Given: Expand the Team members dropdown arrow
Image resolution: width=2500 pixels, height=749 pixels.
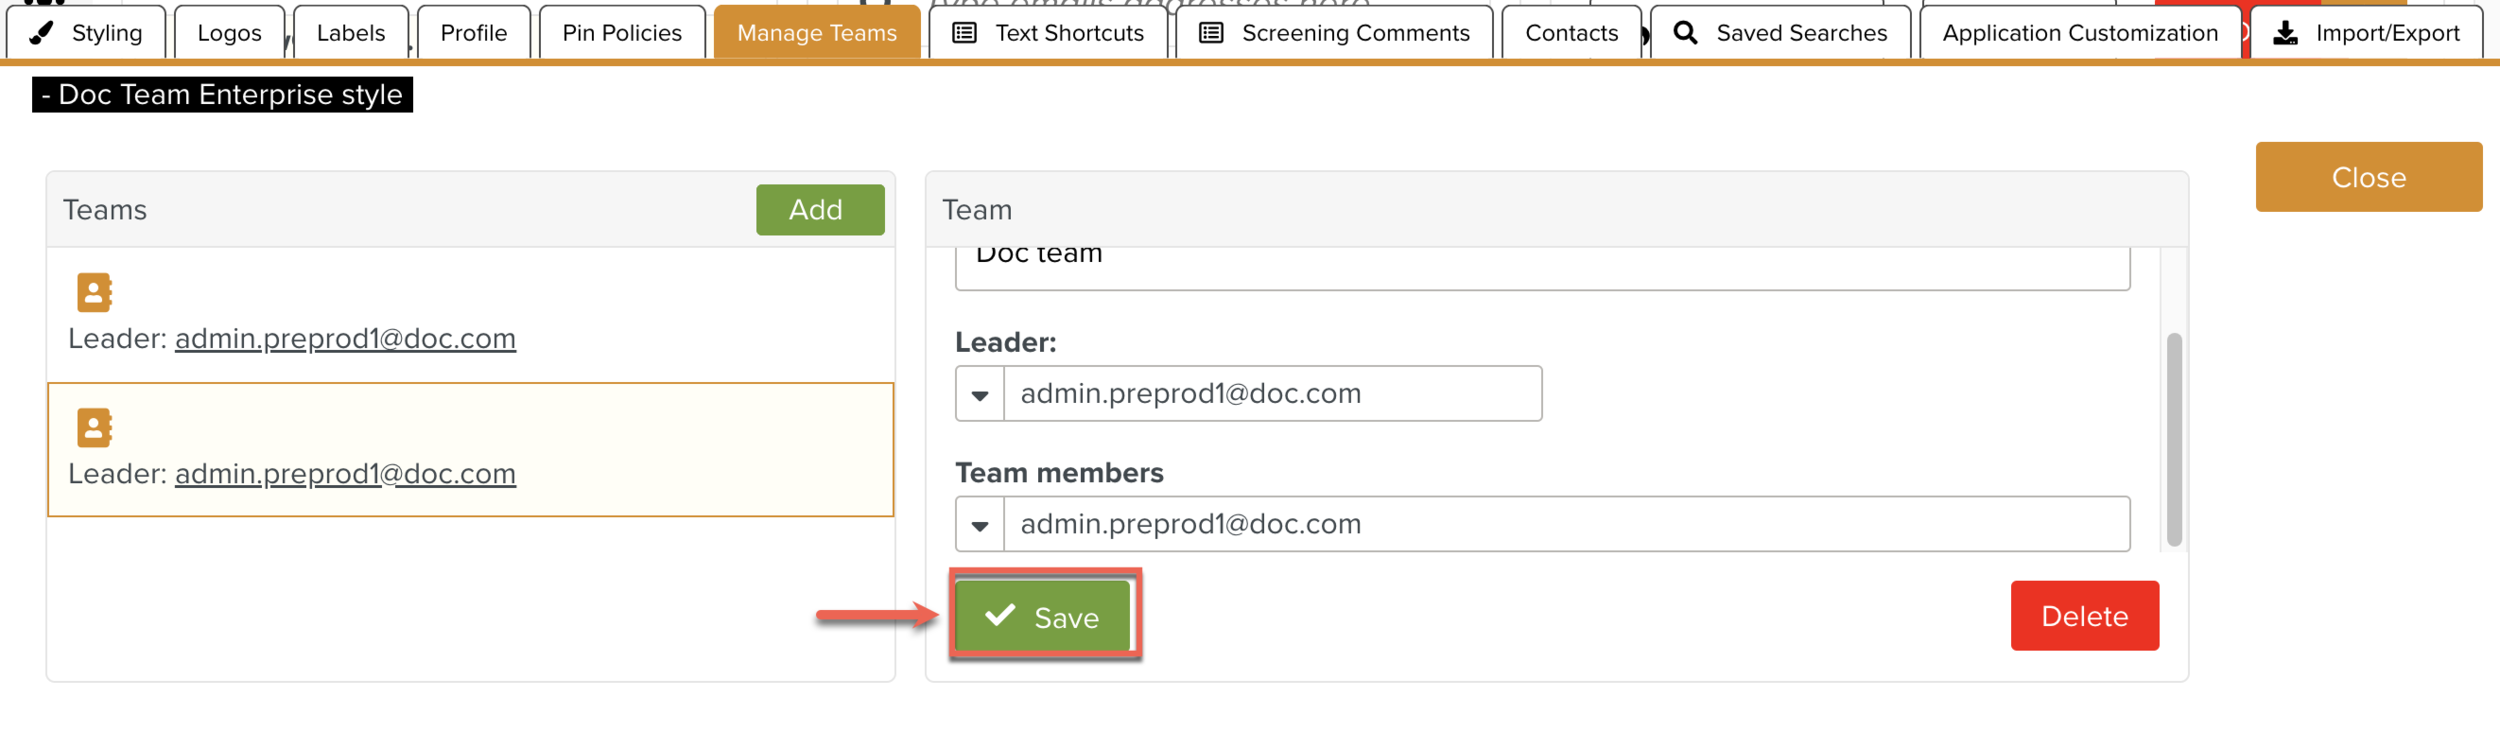Looking at the screenshot, I should pos(980,525).
